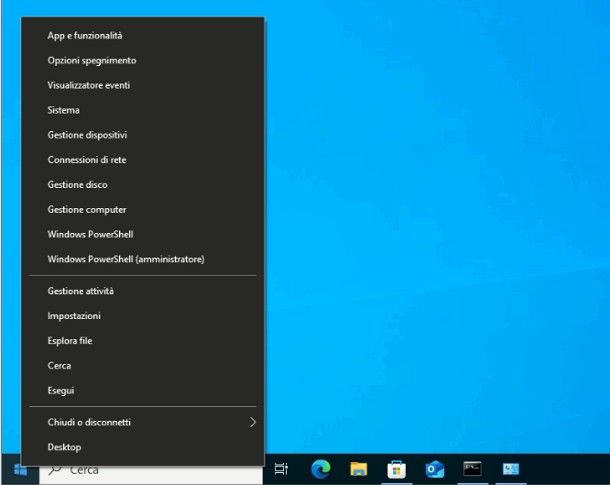Open Windows PowerShell entry
Image resolution: width=610 pixels, height=485 pixels.
143,235
